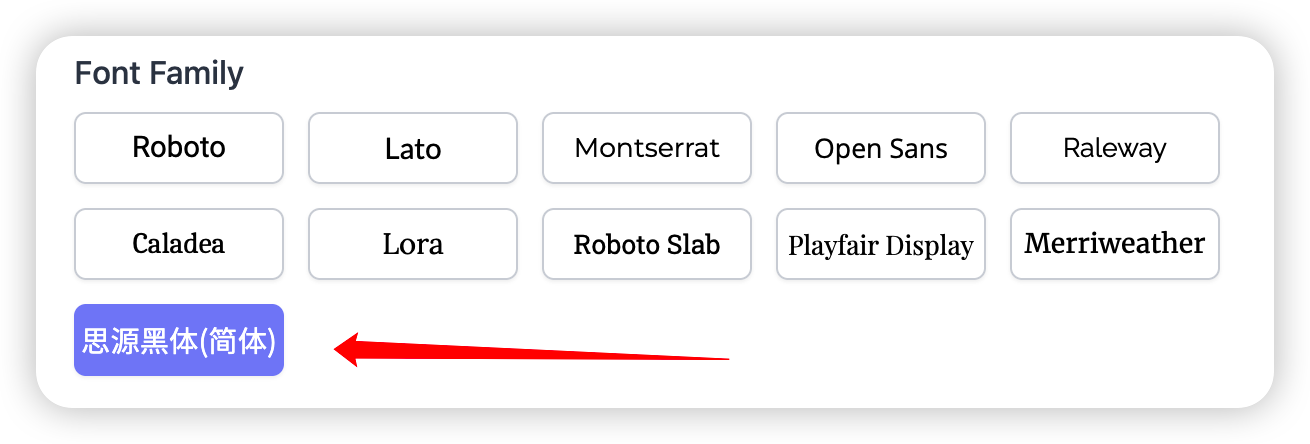
Task: Deselect the active purple Chinese font option
Action: pyautogui.click(x=179, y=340)
